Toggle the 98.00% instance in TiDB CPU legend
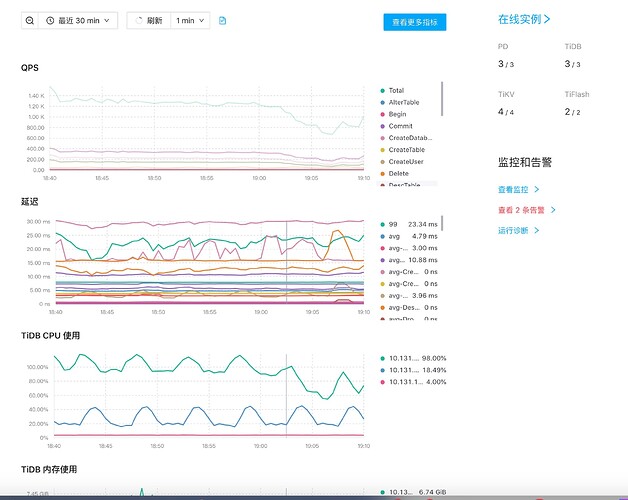The width and height of the screenshot is (628, 500). [x=413, y=358]
